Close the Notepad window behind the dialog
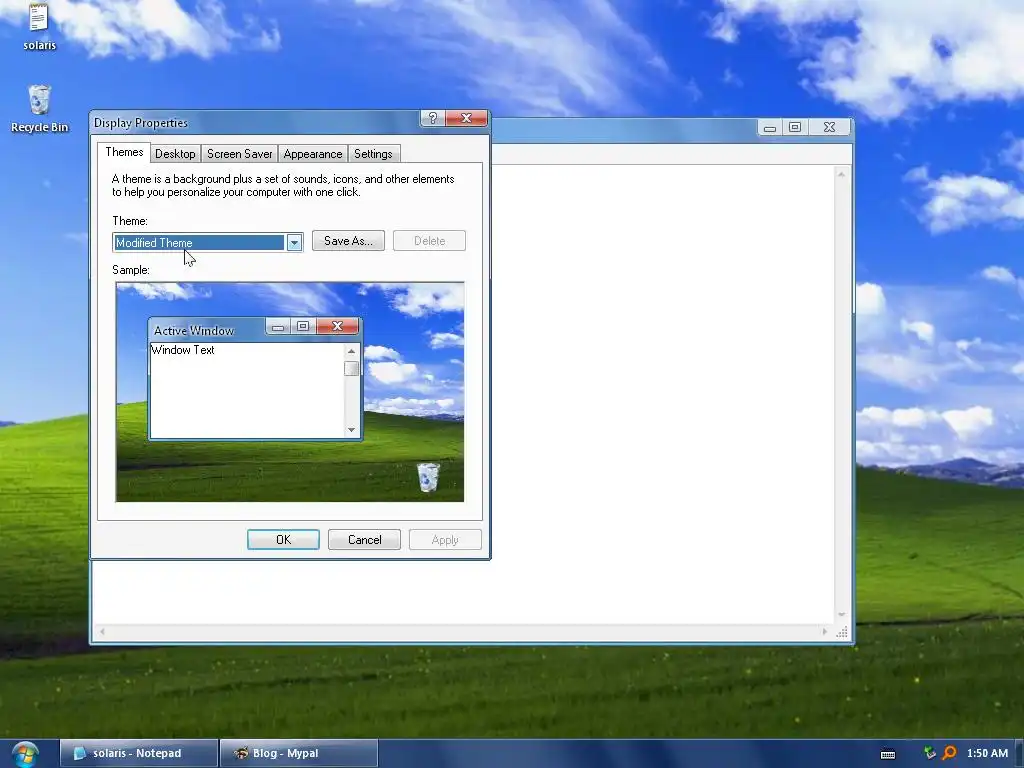The height and width of the screenshot is (768, 1024). tap(829, 127)
